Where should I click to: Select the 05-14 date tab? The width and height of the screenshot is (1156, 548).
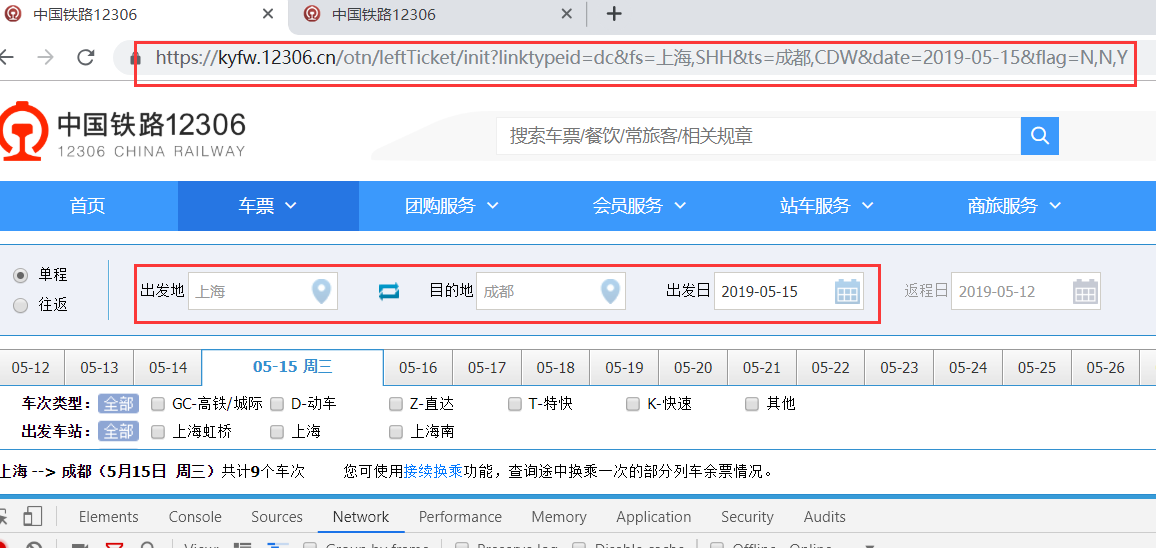168,367
